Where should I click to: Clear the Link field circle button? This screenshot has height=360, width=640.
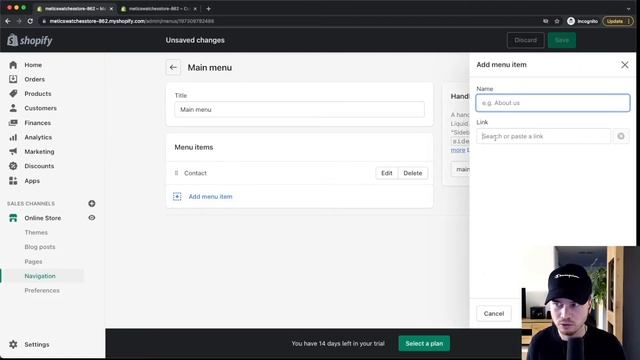pos(621,136)
